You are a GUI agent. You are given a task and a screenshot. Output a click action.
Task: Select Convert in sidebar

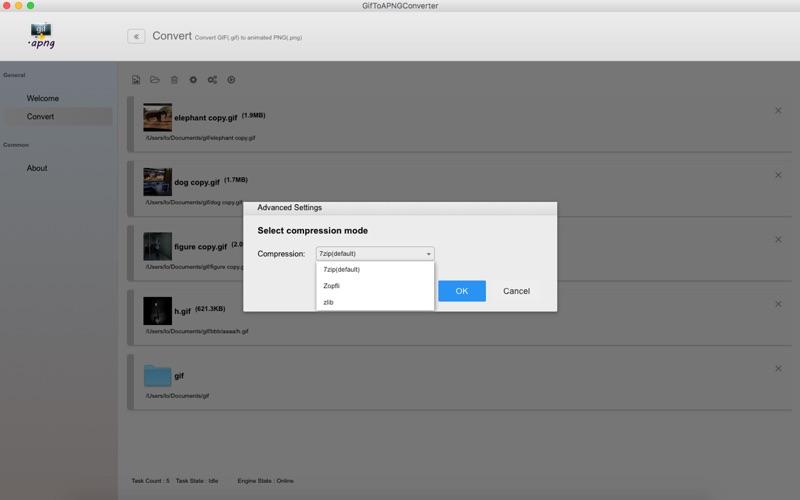tap(58, 116)
